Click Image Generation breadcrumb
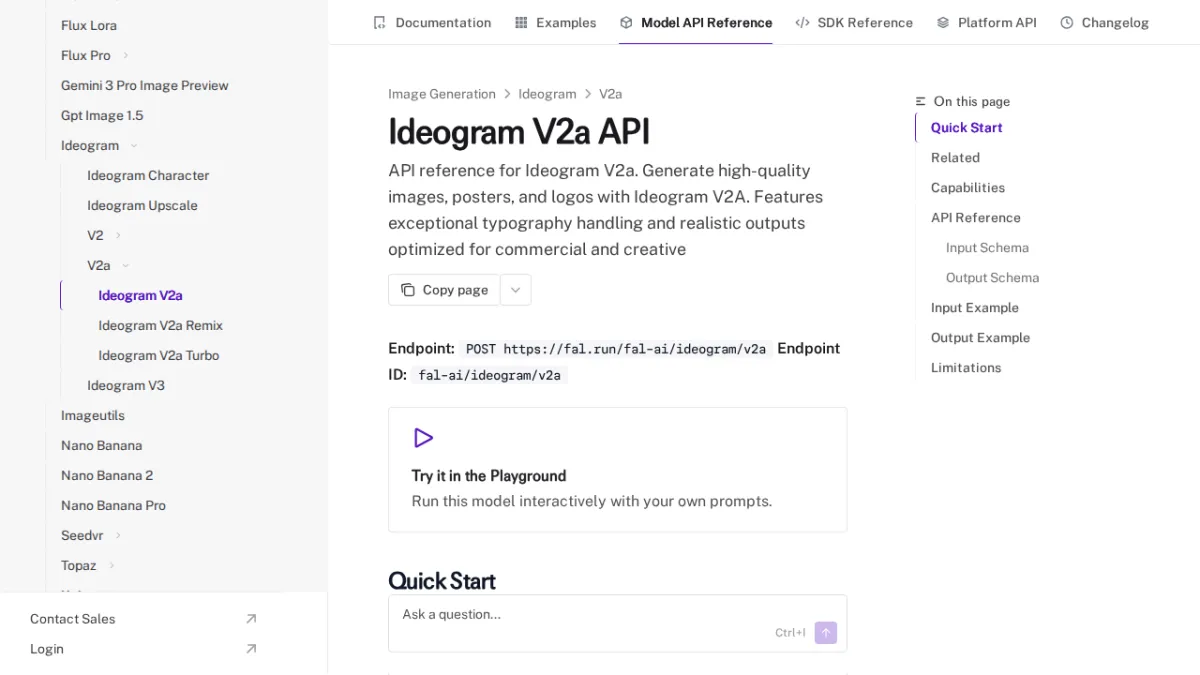1200x675 pixels. [442, 94]
